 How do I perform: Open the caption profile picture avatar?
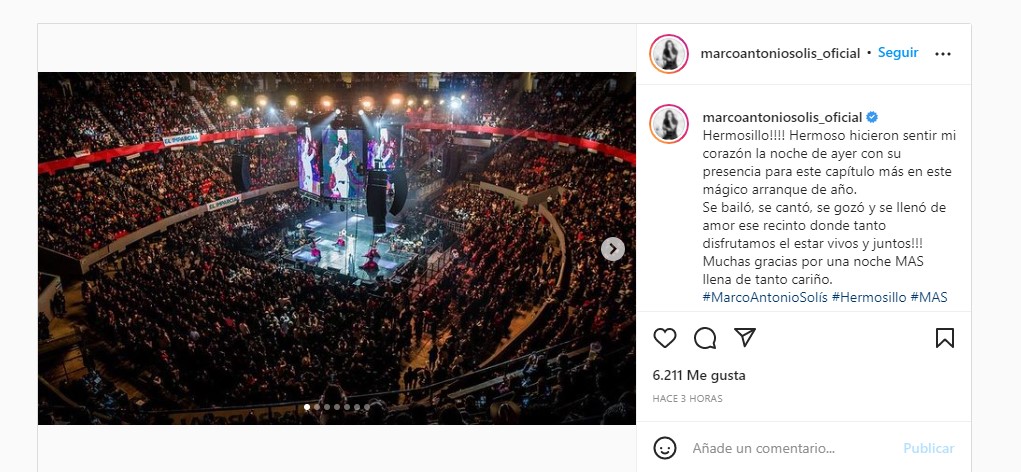669,124
